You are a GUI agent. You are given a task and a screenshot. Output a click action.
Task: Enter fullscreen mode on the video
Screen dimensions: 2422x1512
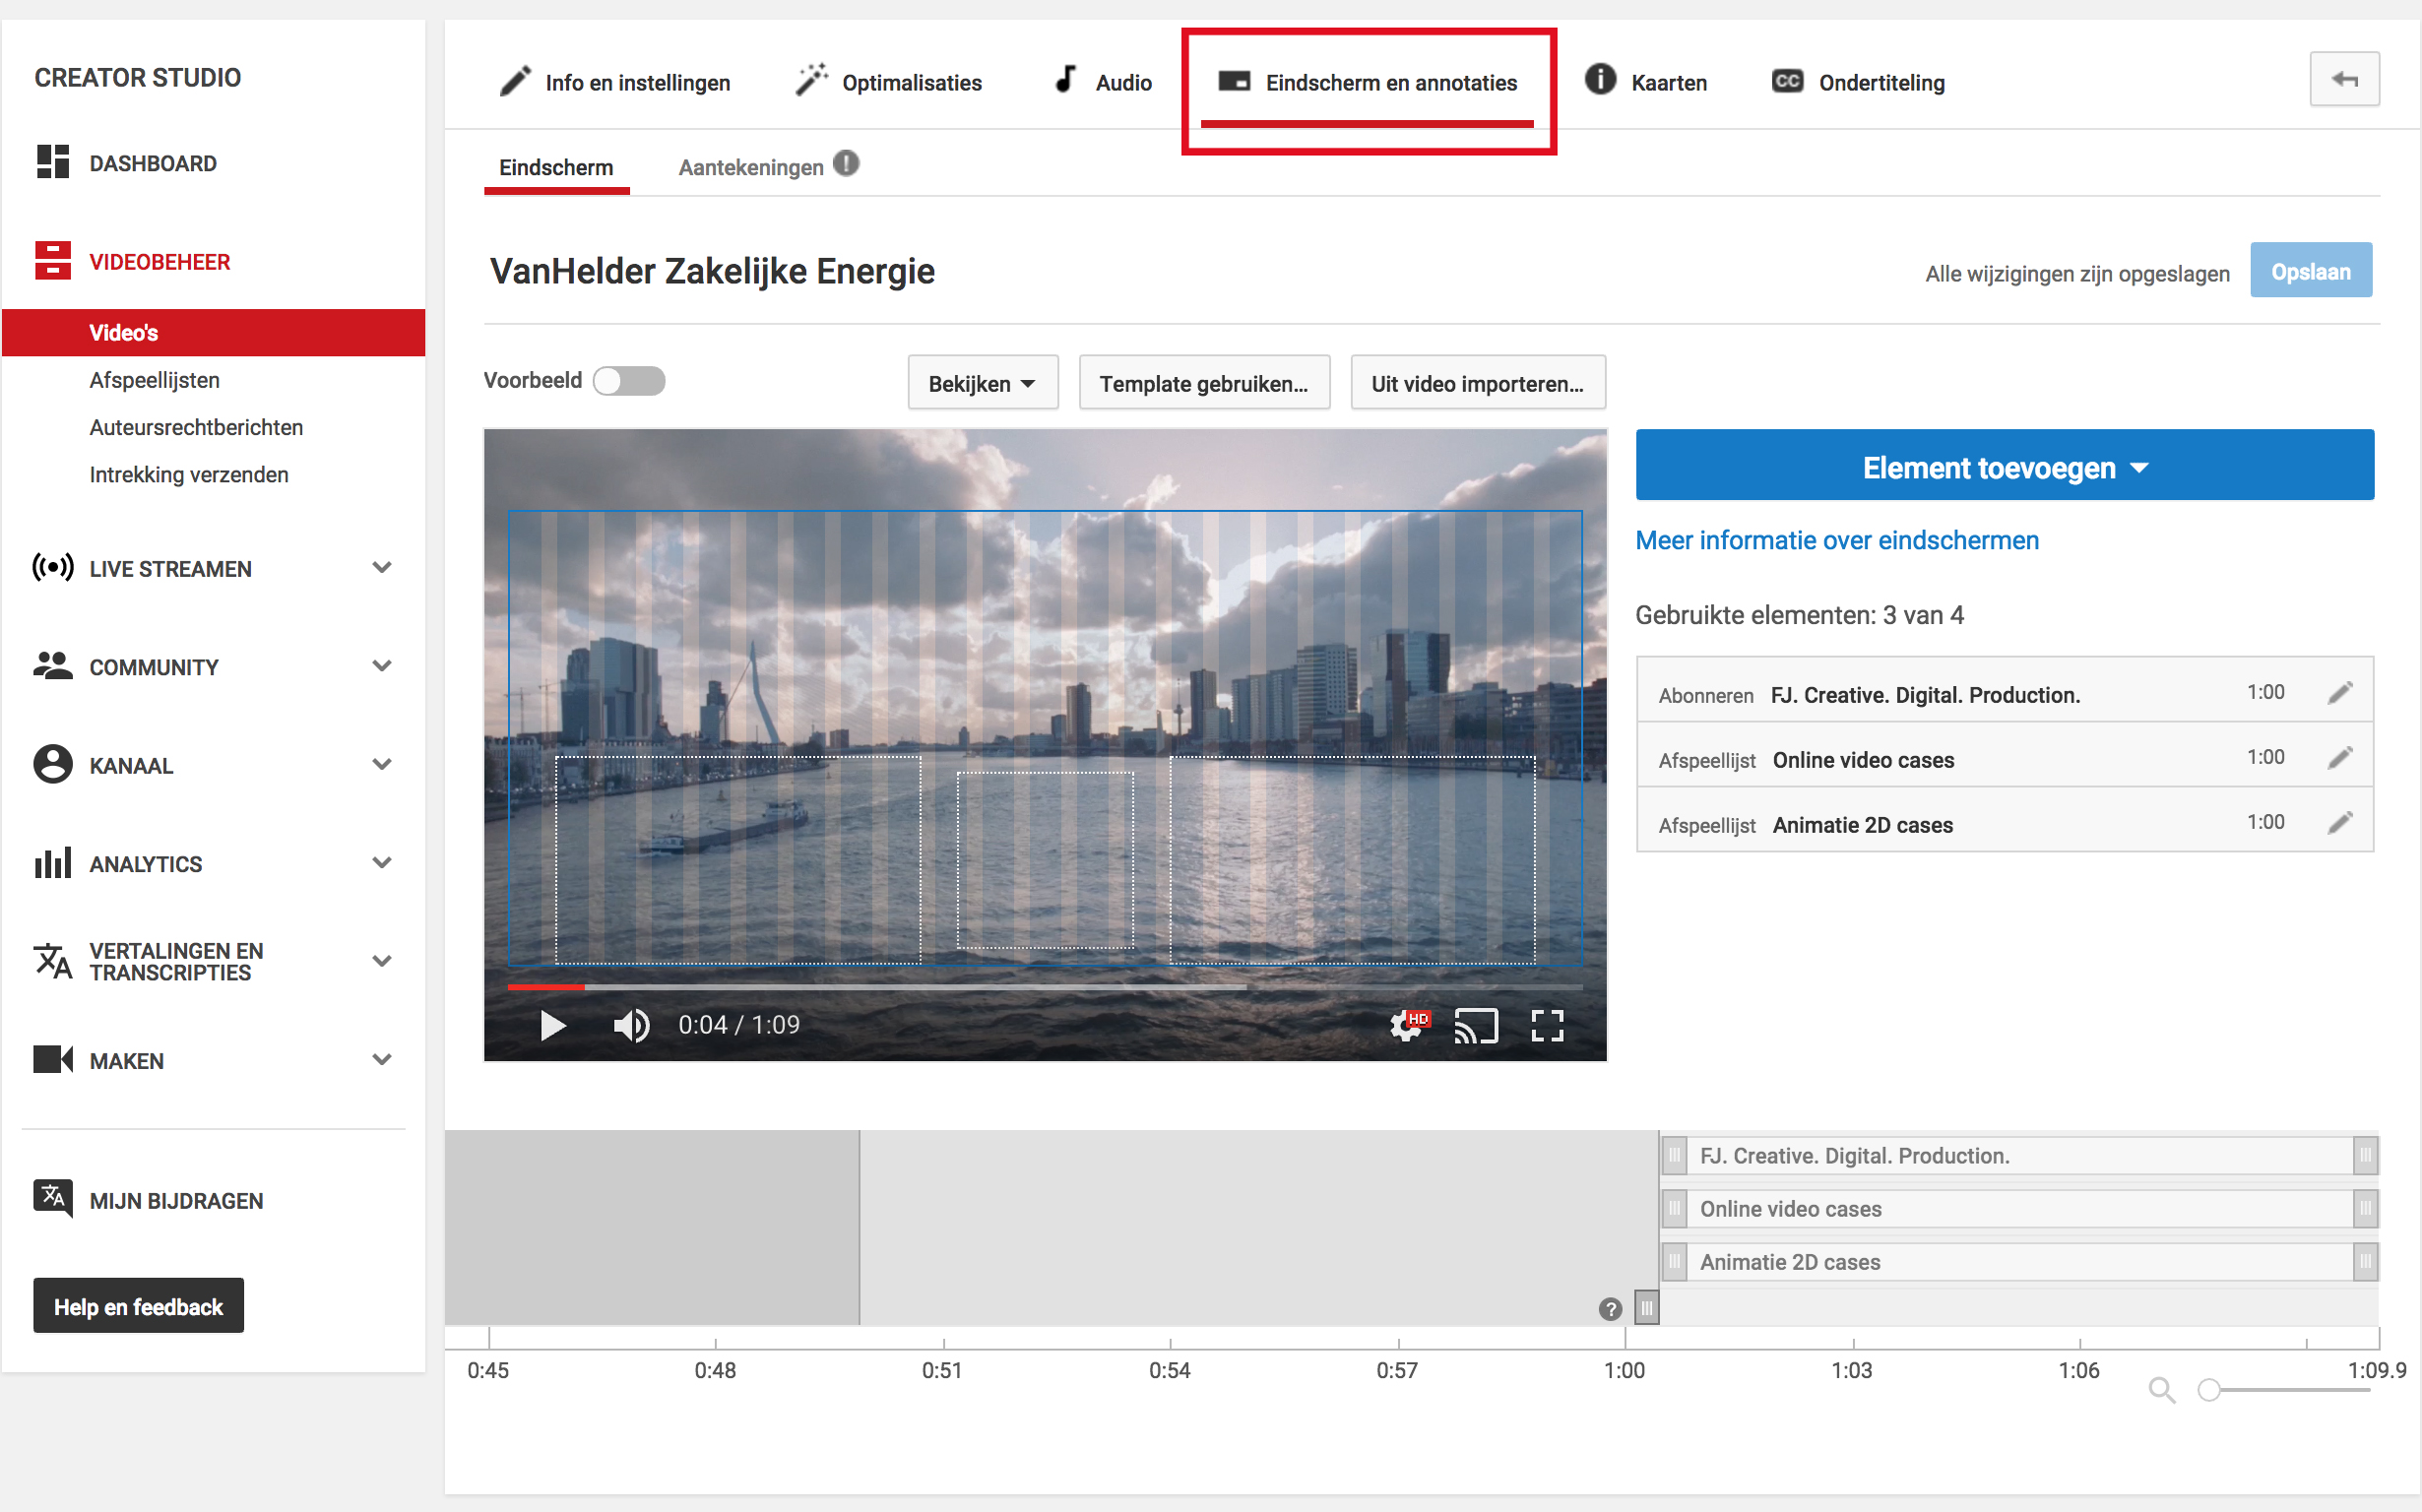tap(1547, 1025)
